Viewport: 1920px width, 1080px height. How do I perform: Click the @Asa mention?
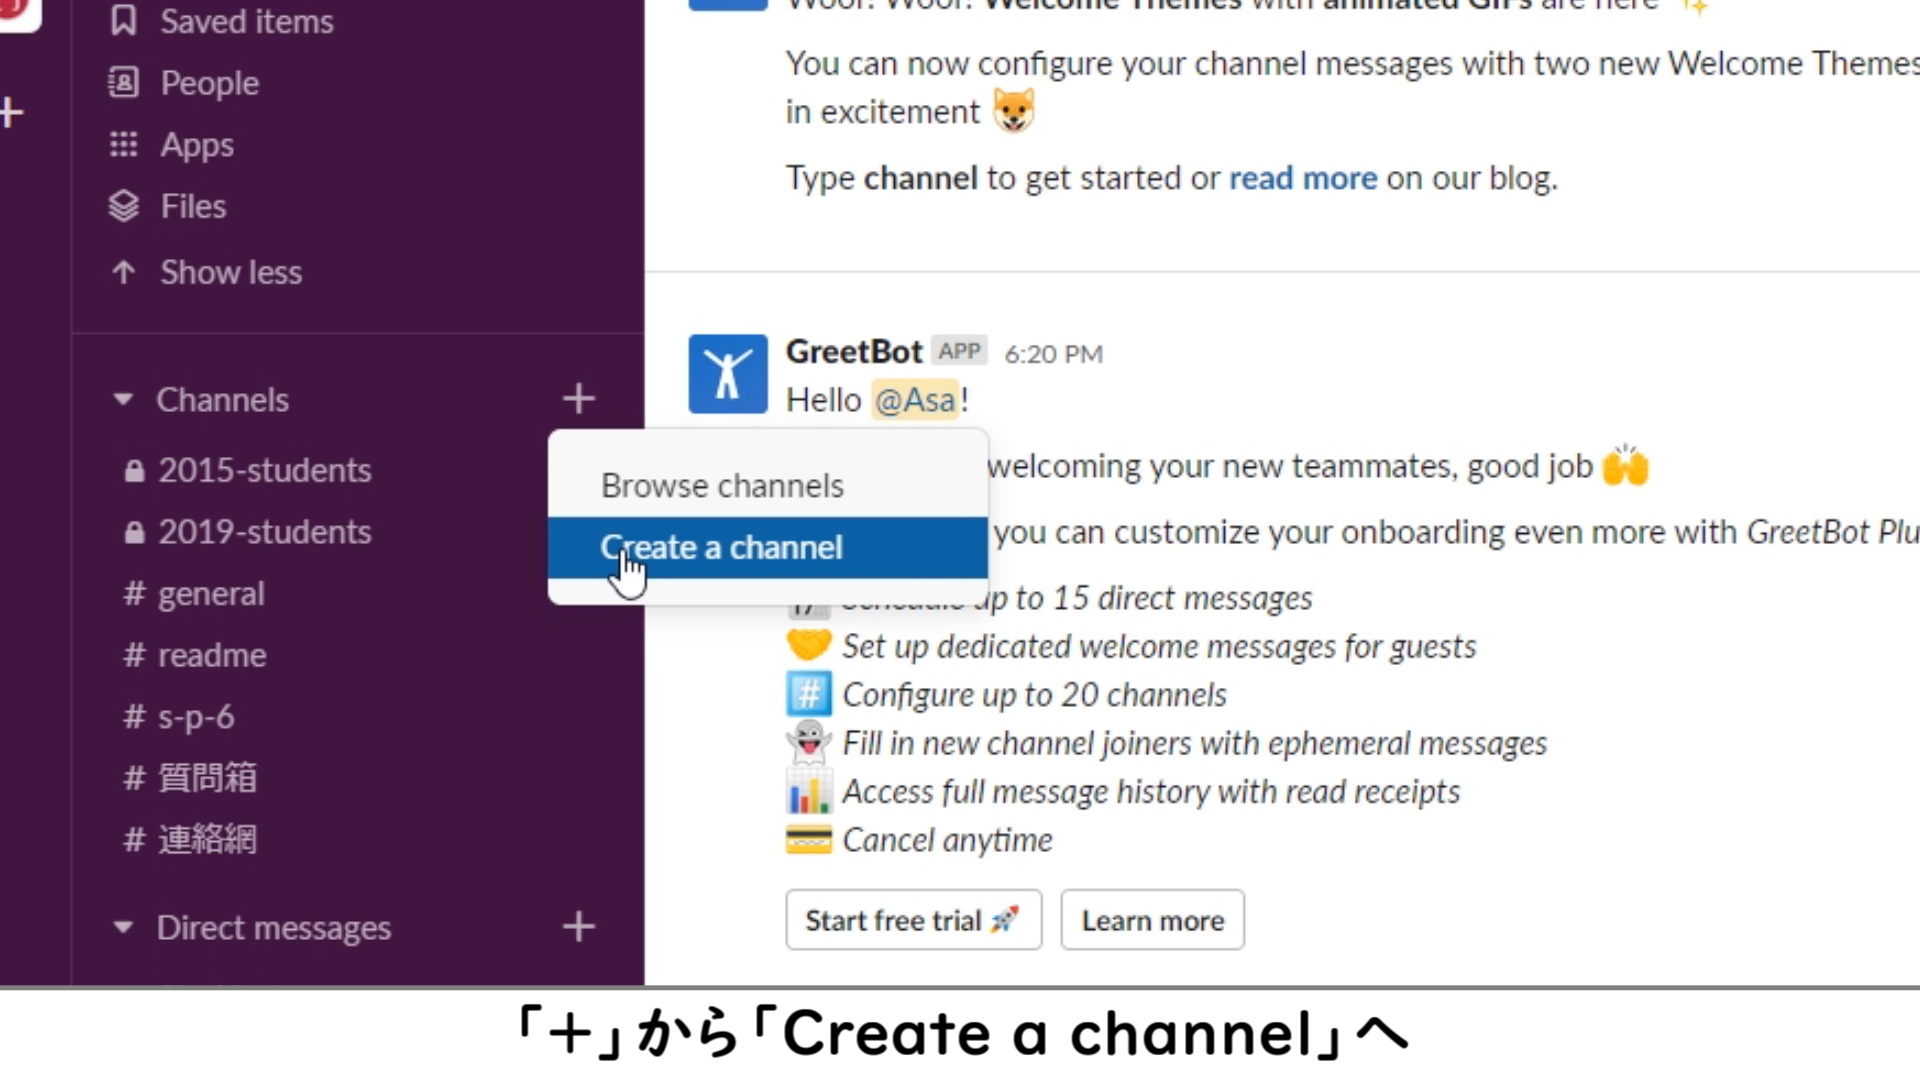click(x=915, y=400)
